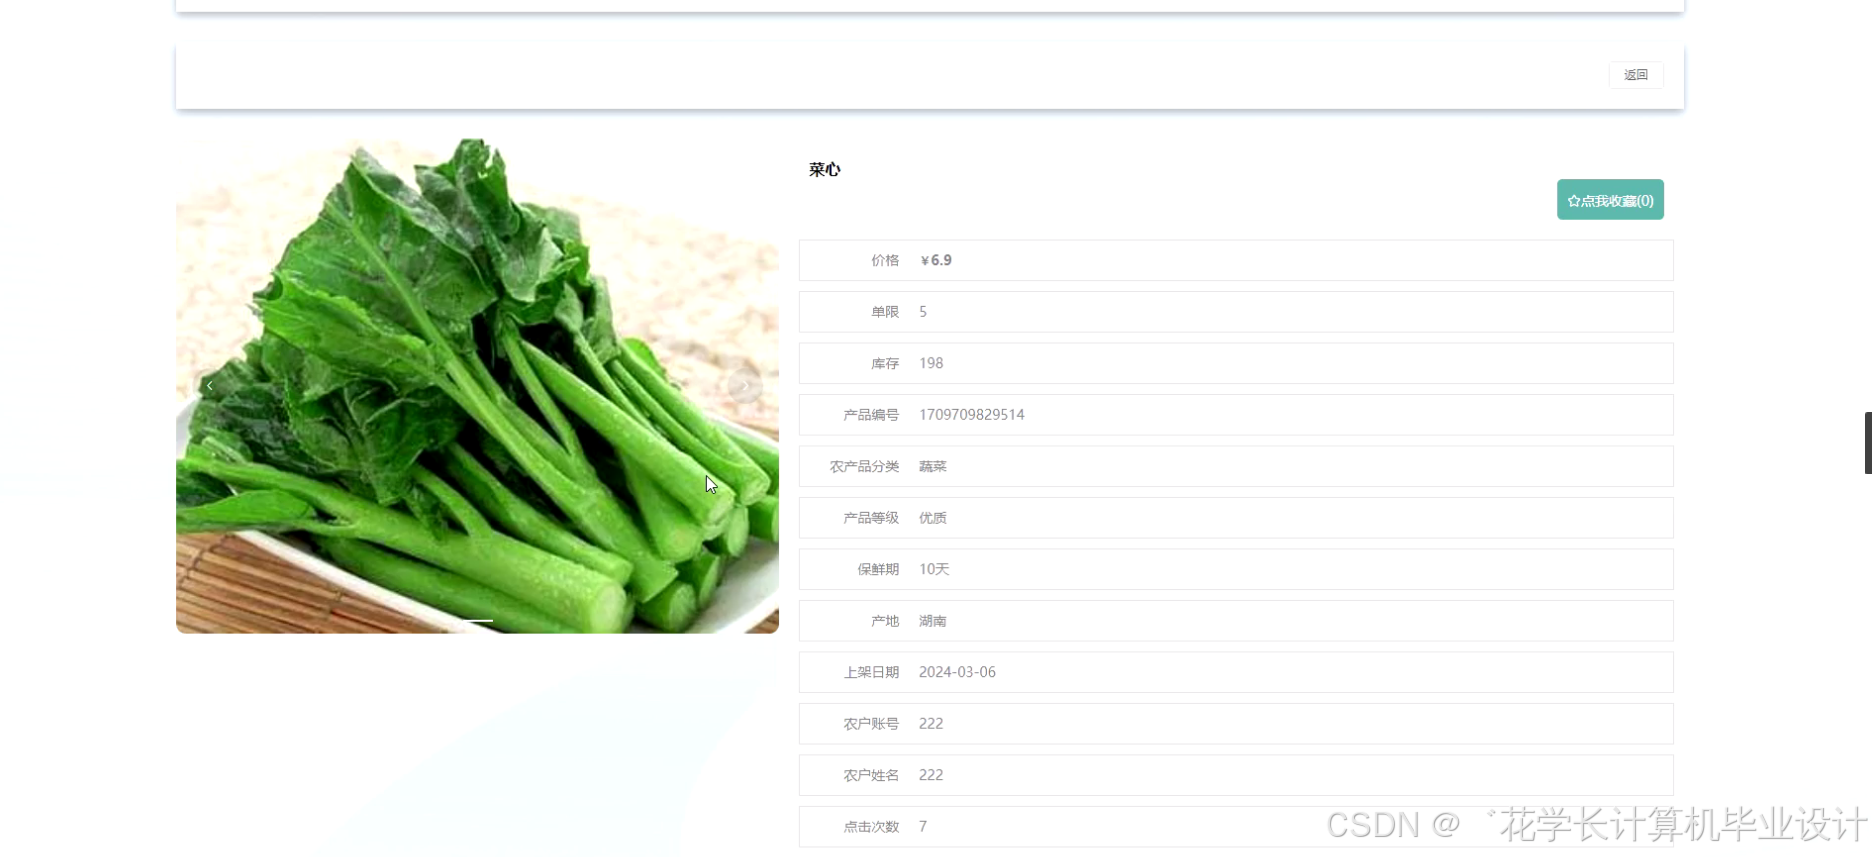Click the carousel indicator bar under the photo
1872x857 pixels.
tap(478, 621)
